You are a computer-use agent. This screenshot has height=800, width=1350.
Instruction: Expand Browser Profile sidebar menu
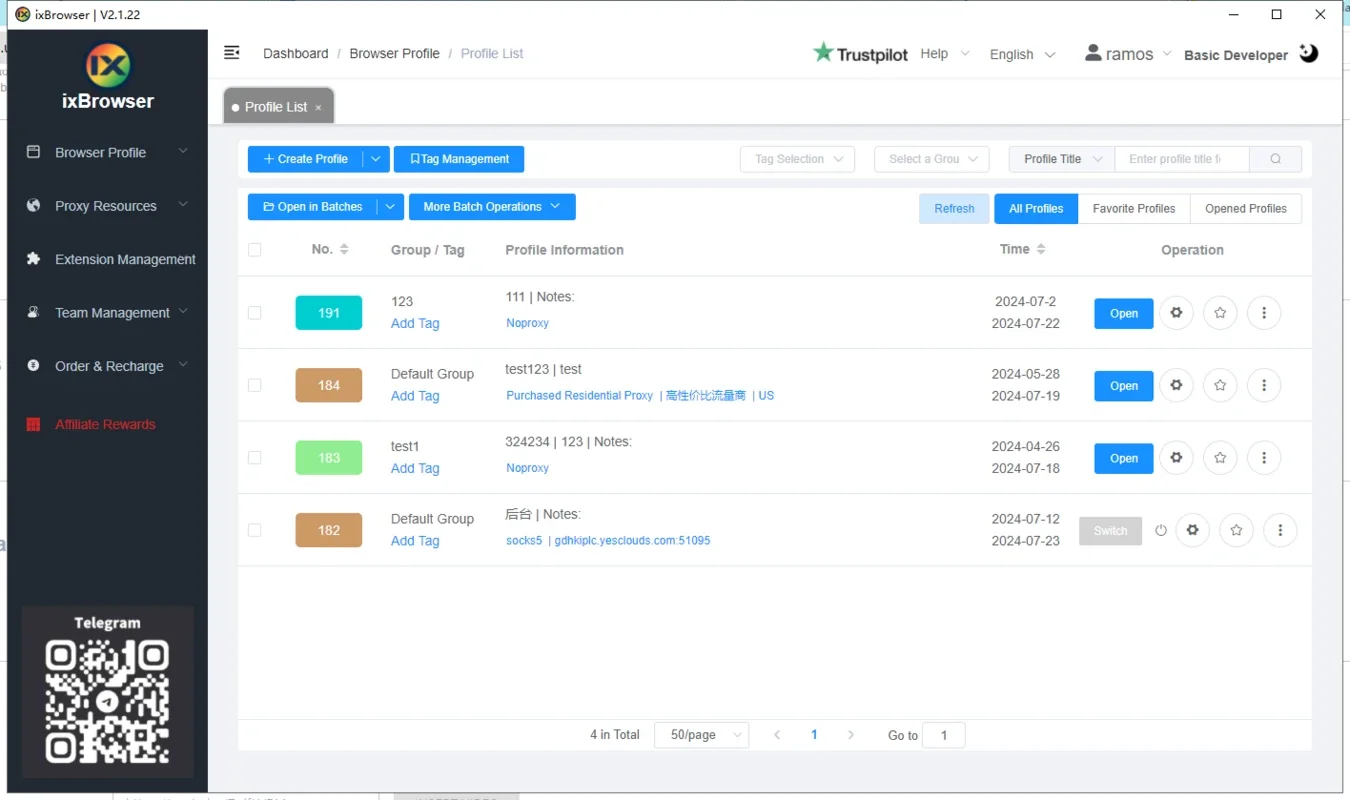pos(107,152)
